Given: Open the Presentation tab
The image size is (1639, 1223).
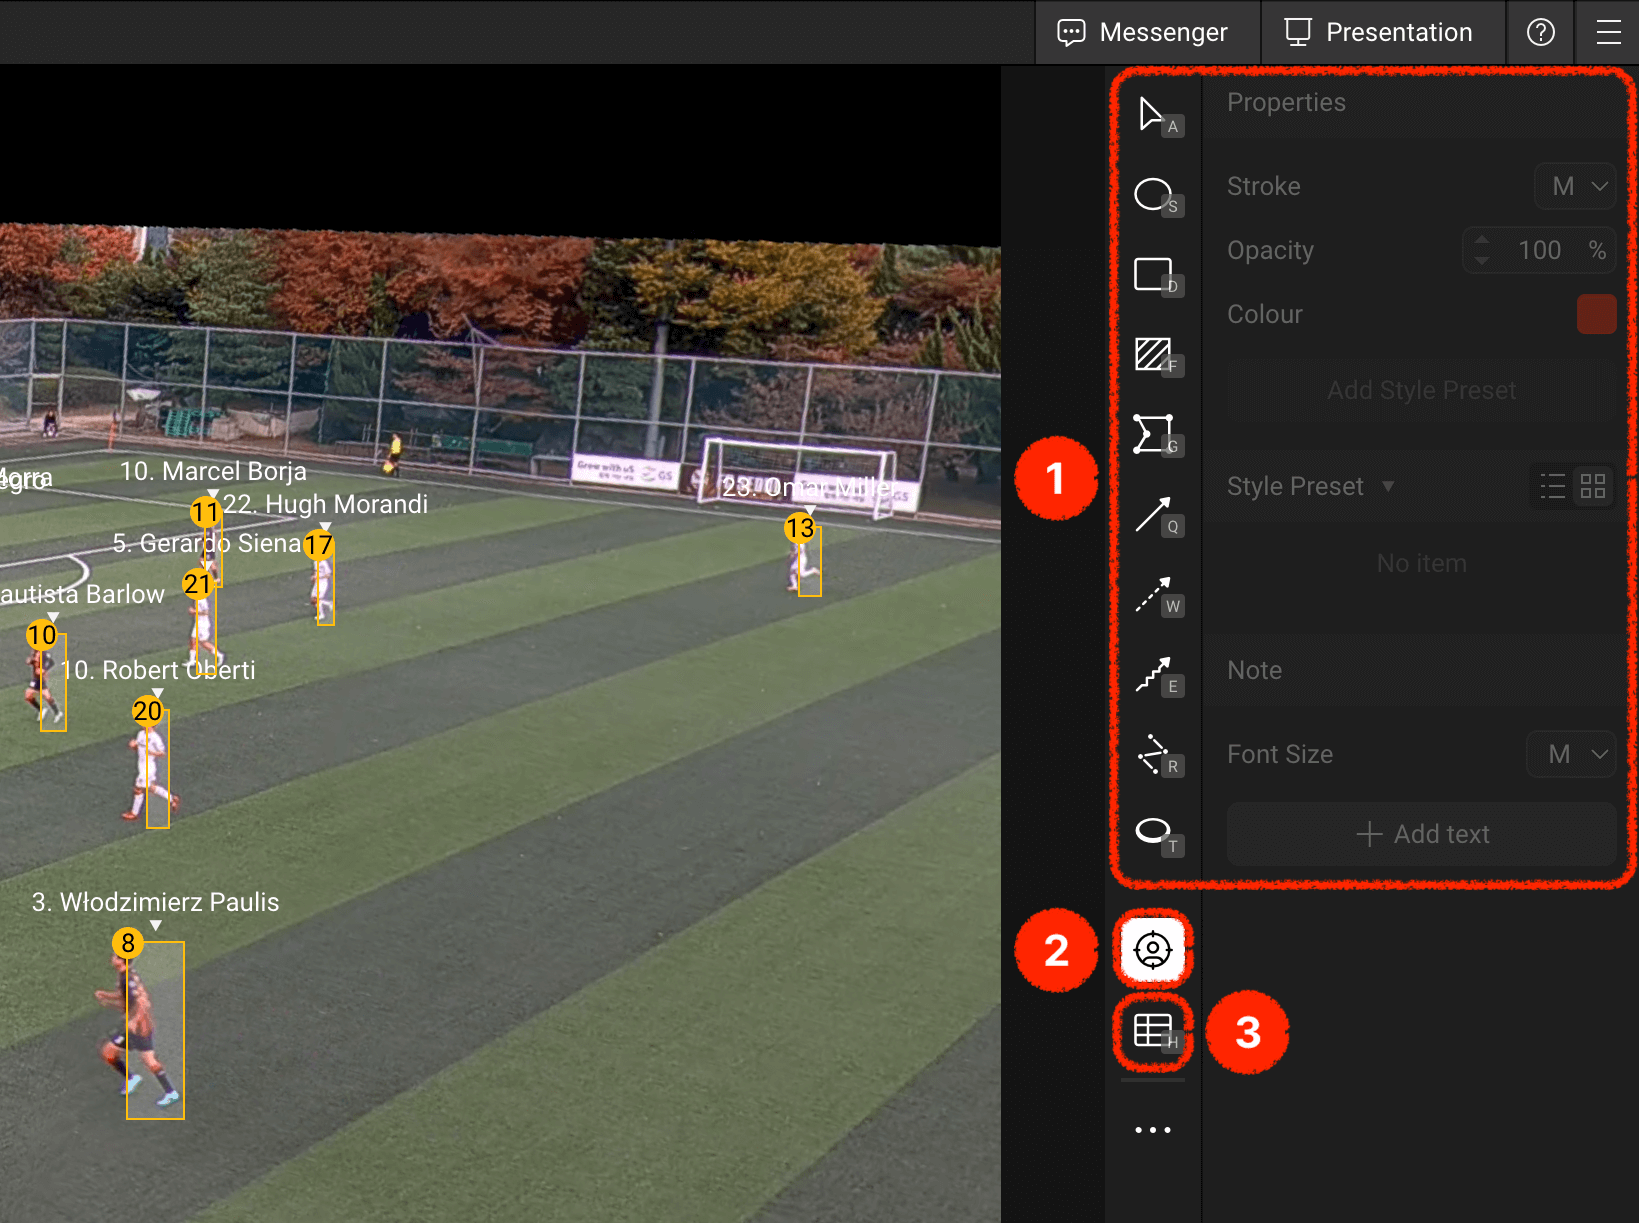Looking at the screenshot, I should tap(1379, 32).
